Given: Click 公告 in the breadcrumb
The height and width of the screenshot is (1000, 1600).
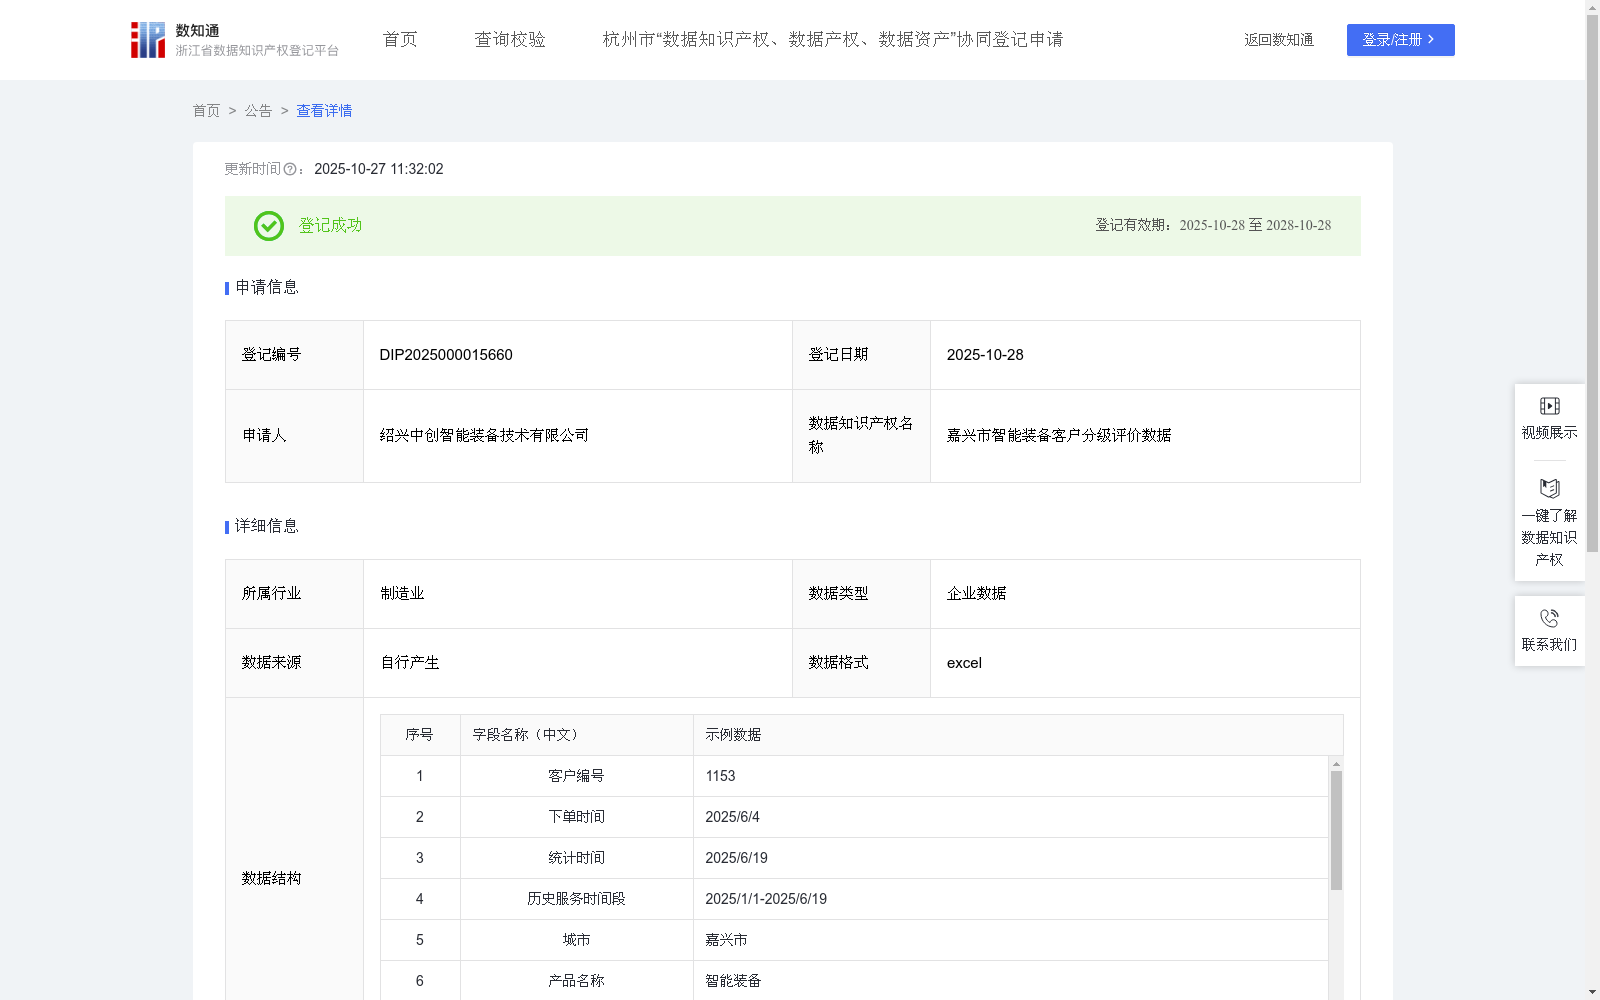Looking at the screenshot, I should (x=258, y=111).
